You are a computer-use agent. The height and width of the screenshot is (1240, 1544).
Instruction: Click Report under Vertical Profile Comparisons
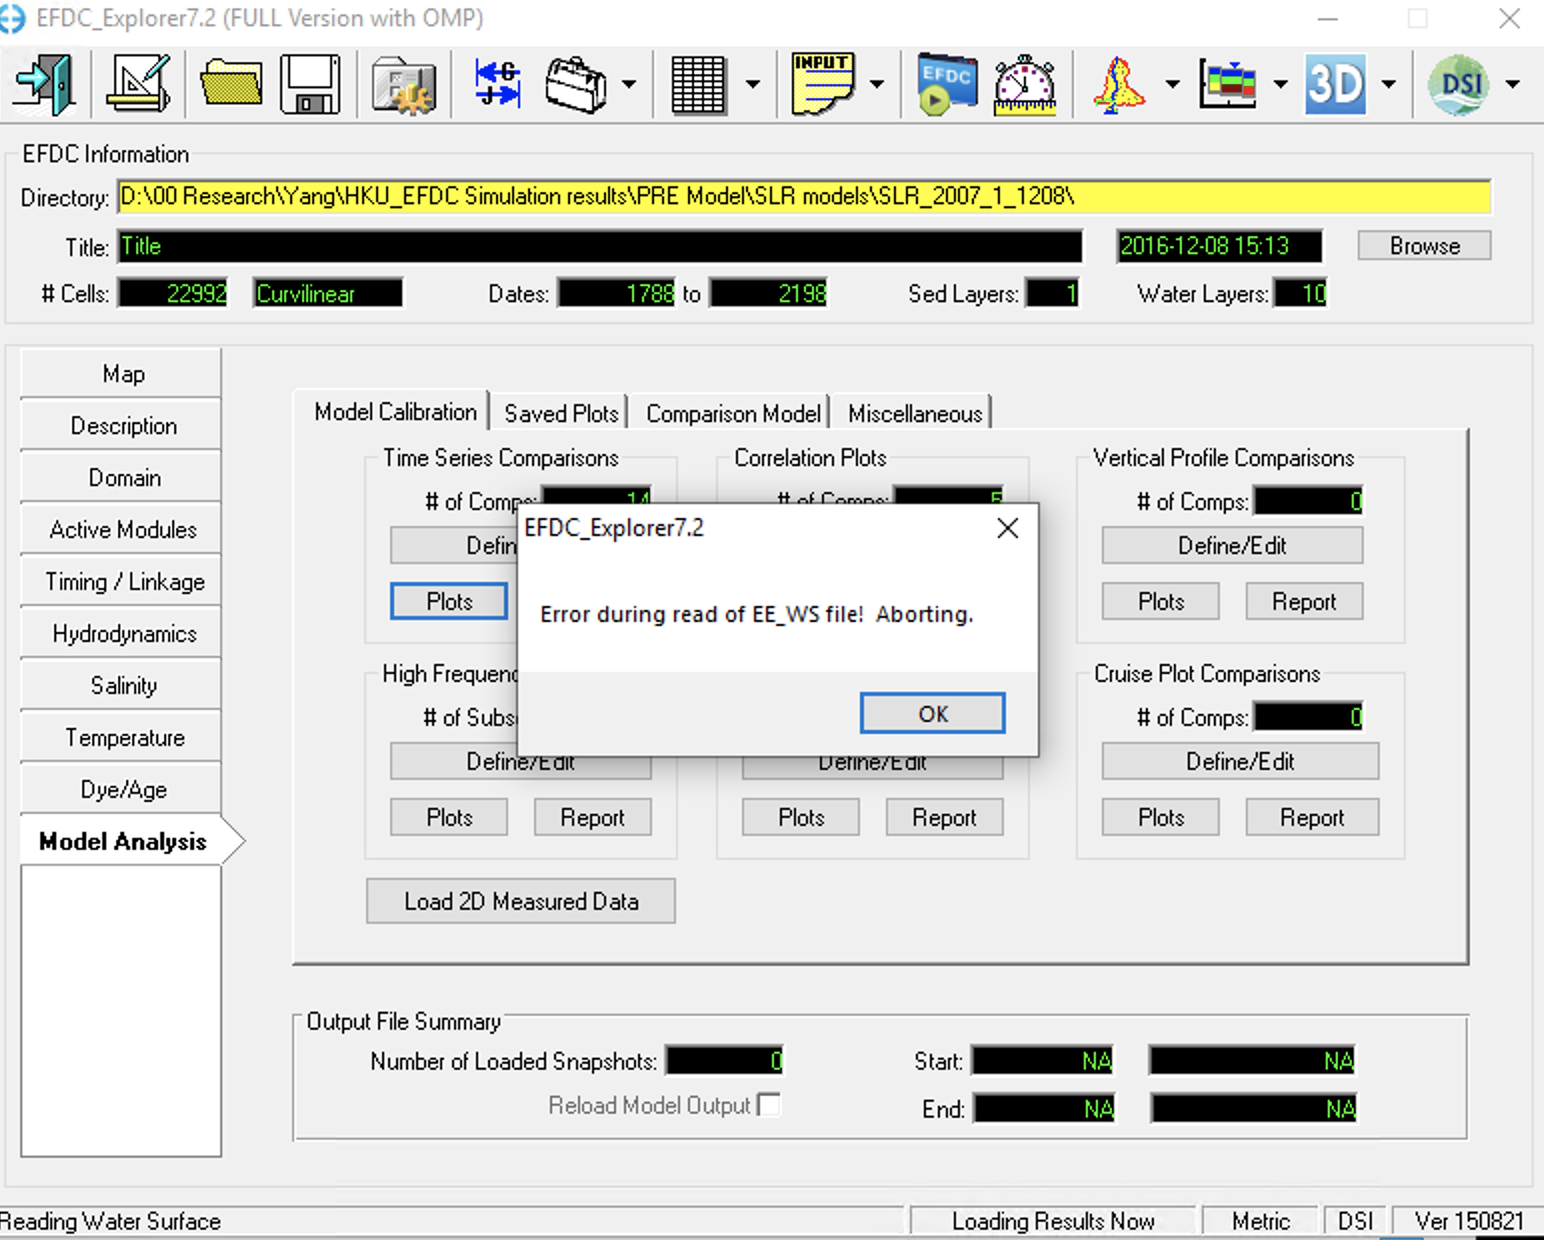(1304, 601)
